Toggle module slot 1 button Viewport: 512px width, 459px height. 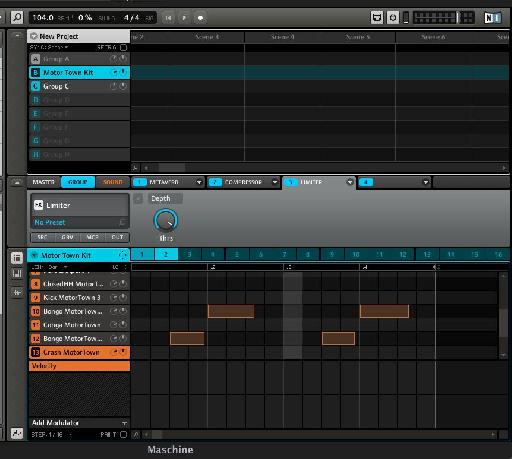click(140, 182)
